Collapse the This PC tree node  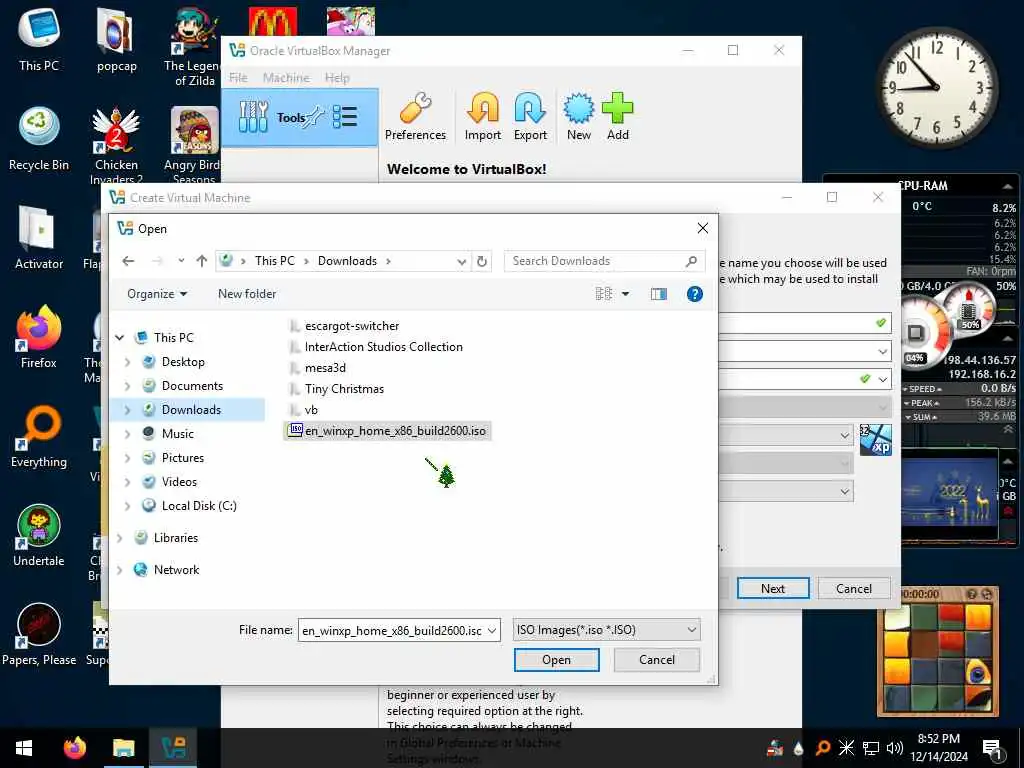click(120, 338)
